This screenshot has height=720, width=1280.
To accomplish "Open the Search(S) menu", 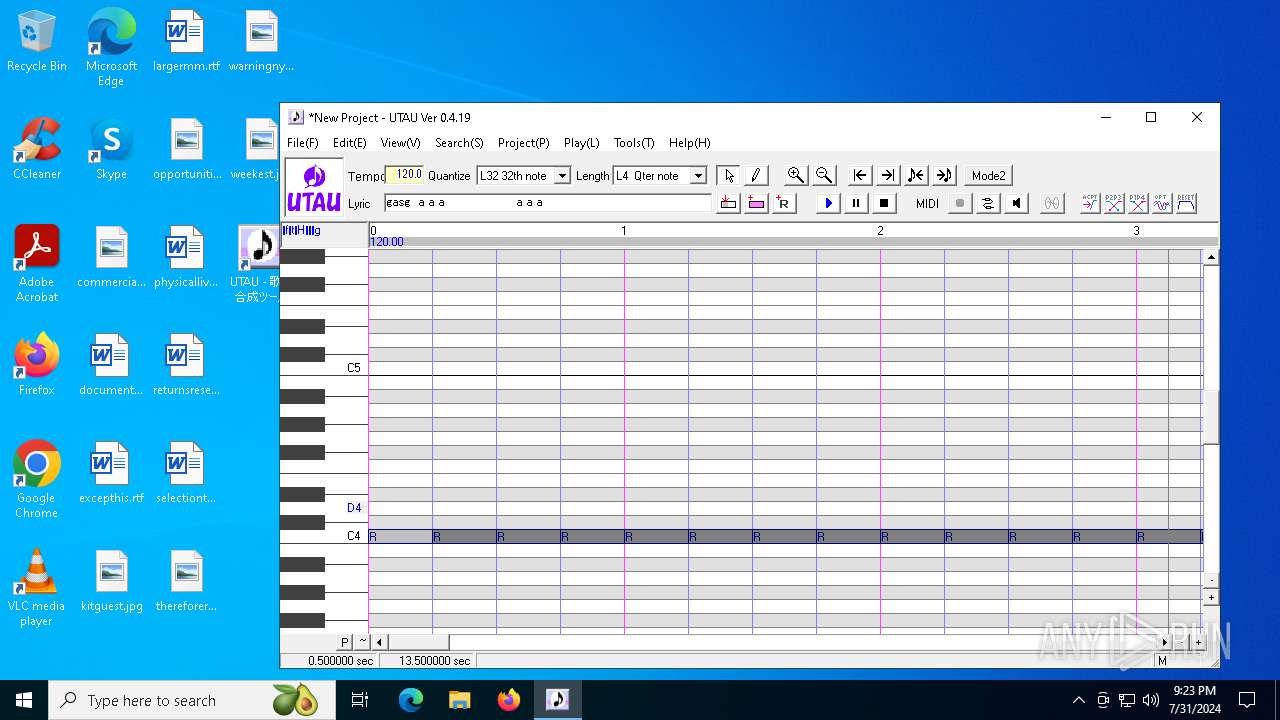I will pyautogui.click(x=459, y=143).
